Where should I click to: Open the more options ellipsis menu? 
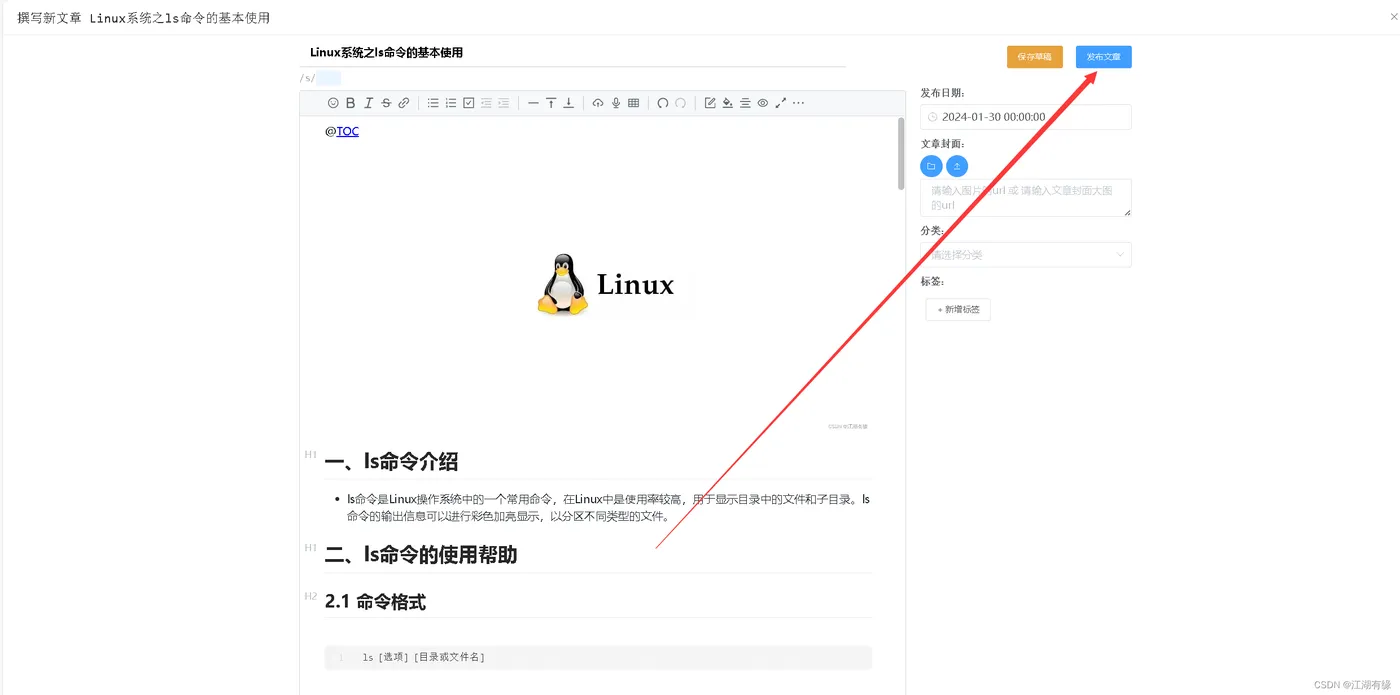point(798,103)
